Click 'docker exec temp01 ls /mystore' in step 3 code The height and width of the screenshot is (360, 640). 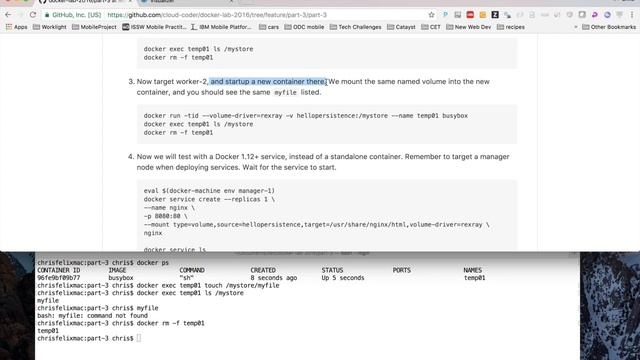(198, 124)
